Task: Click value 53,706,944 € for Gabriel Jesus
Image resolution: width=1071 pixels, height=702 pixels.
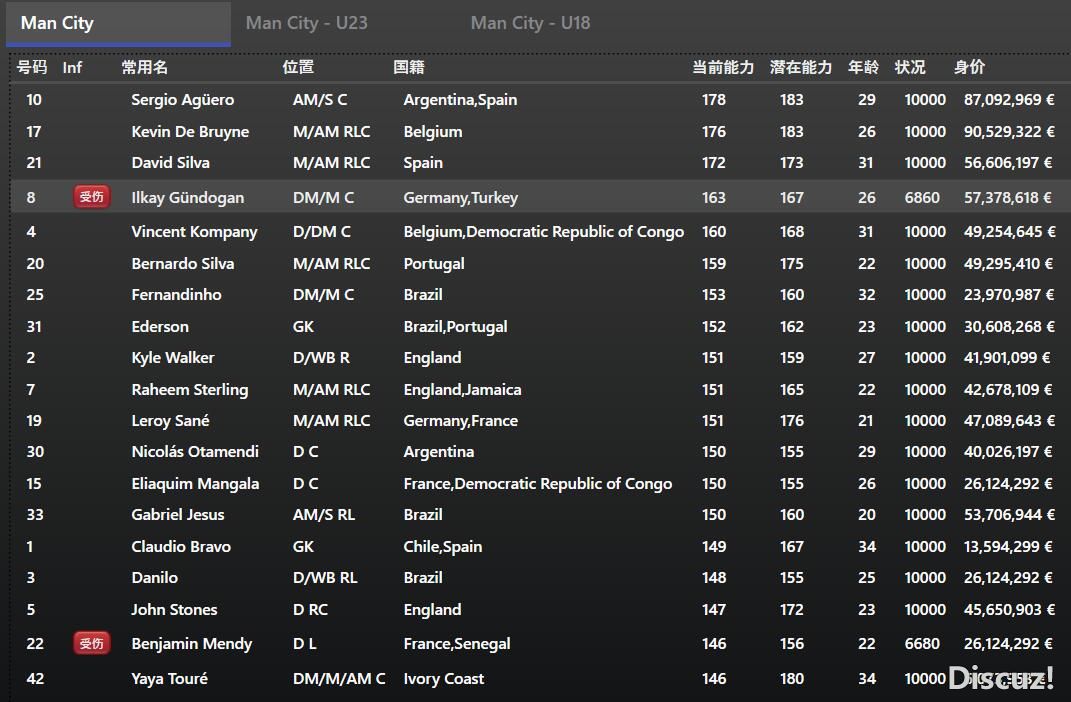Action: (1009, 514)
